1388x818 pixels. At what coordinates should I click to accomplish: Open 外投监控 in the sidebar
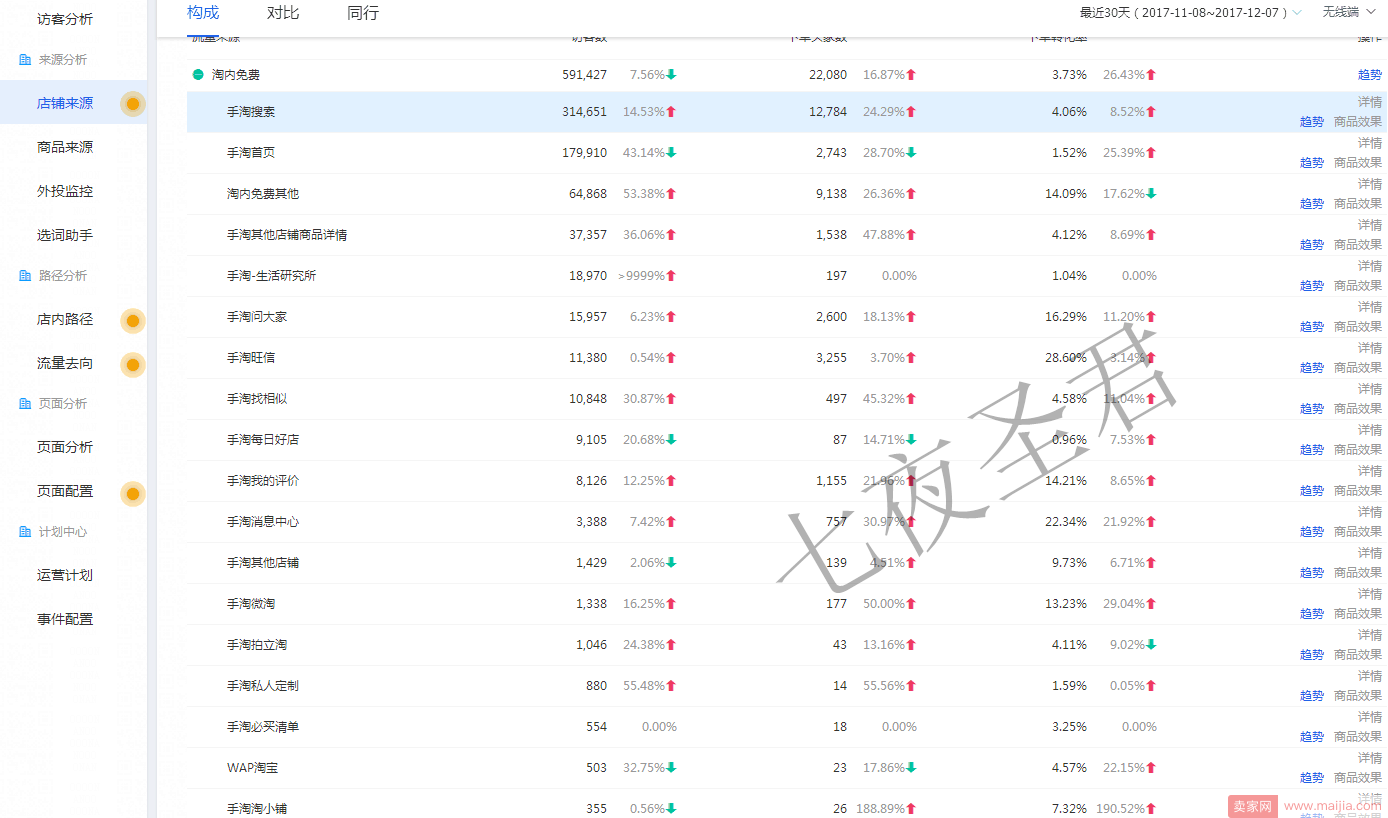click(x=65, y=191)
